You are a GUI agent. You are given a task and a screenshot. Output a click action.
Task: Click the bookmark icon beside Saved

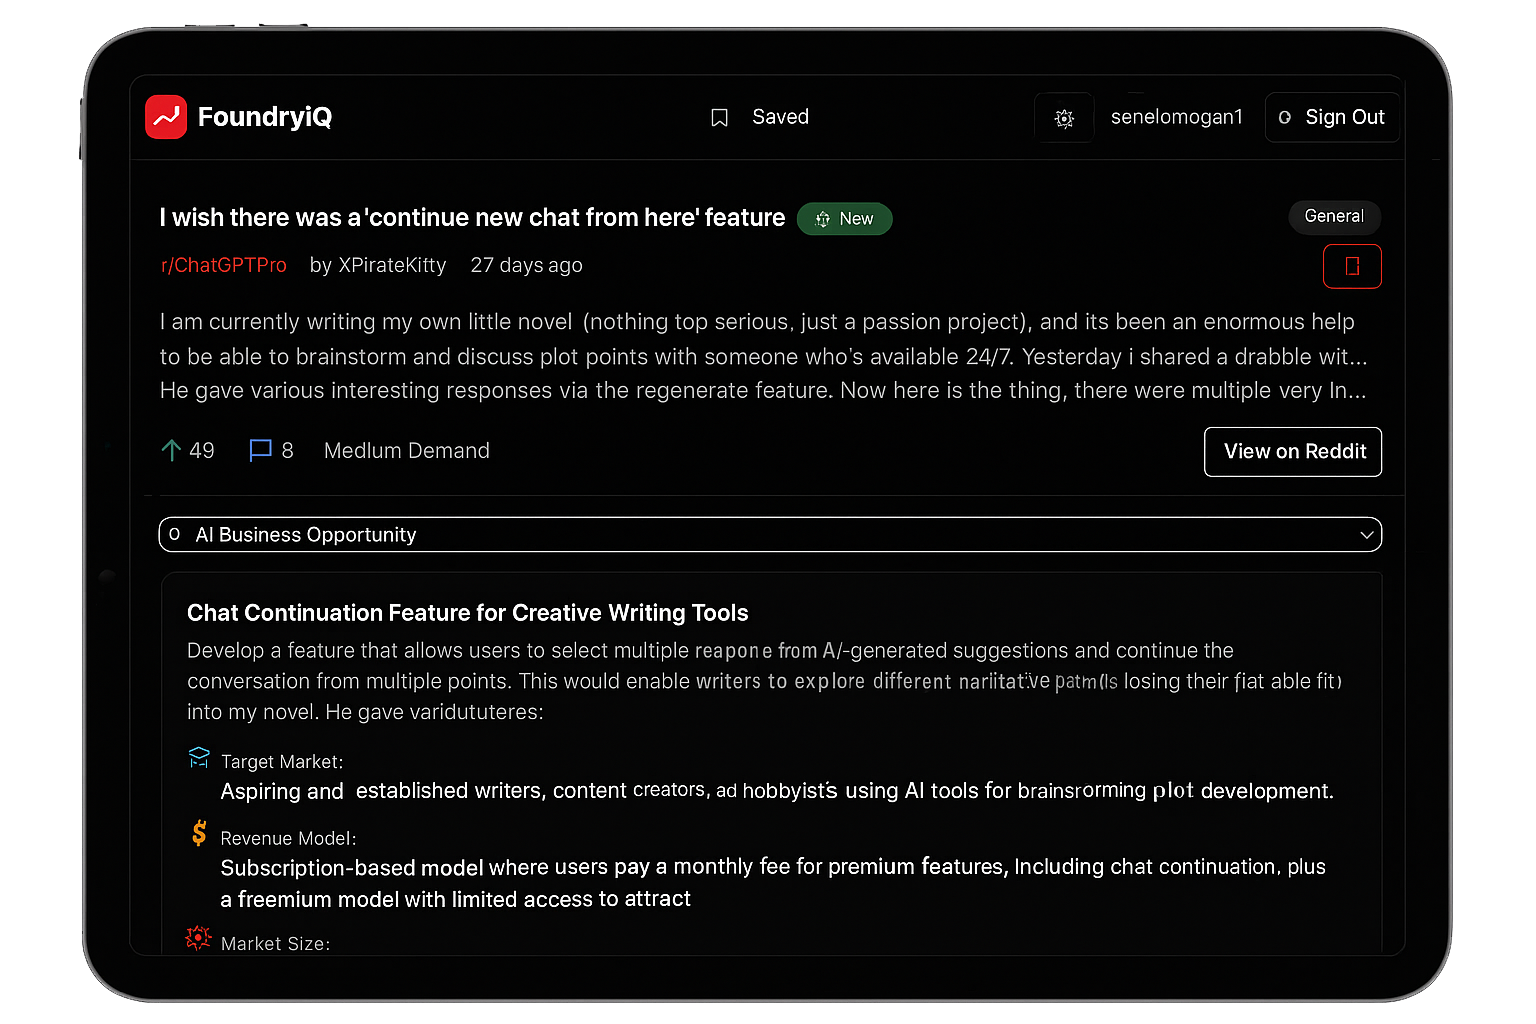(719, 118)
